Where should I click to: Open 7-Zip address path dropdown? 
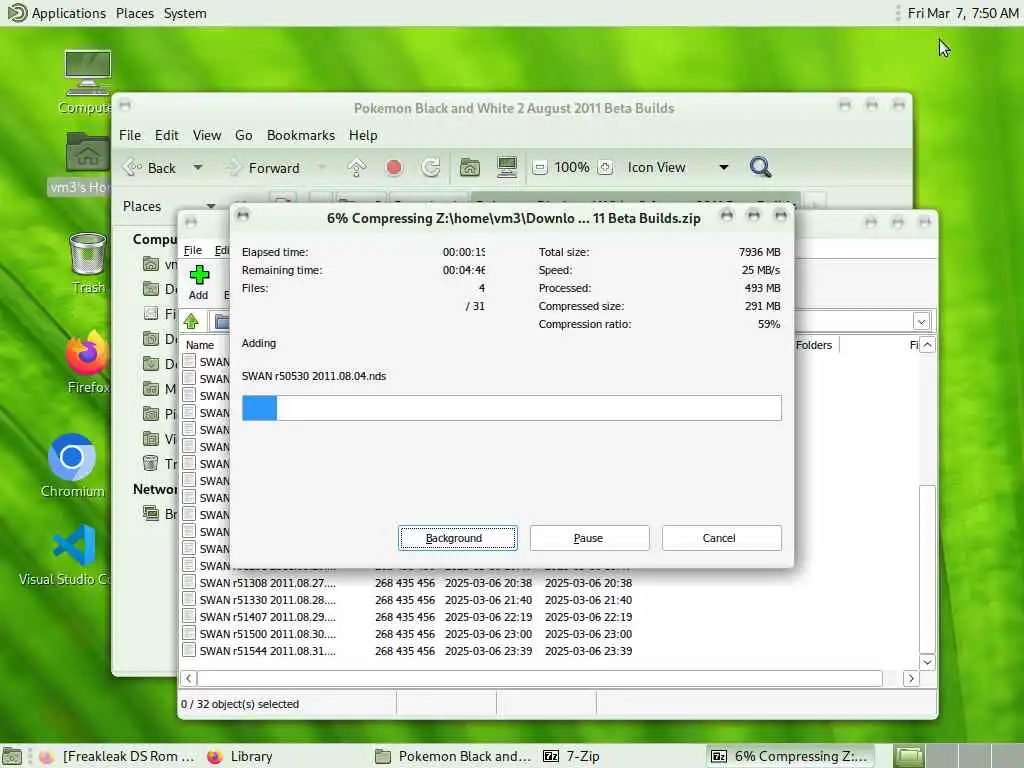point(921,321)
